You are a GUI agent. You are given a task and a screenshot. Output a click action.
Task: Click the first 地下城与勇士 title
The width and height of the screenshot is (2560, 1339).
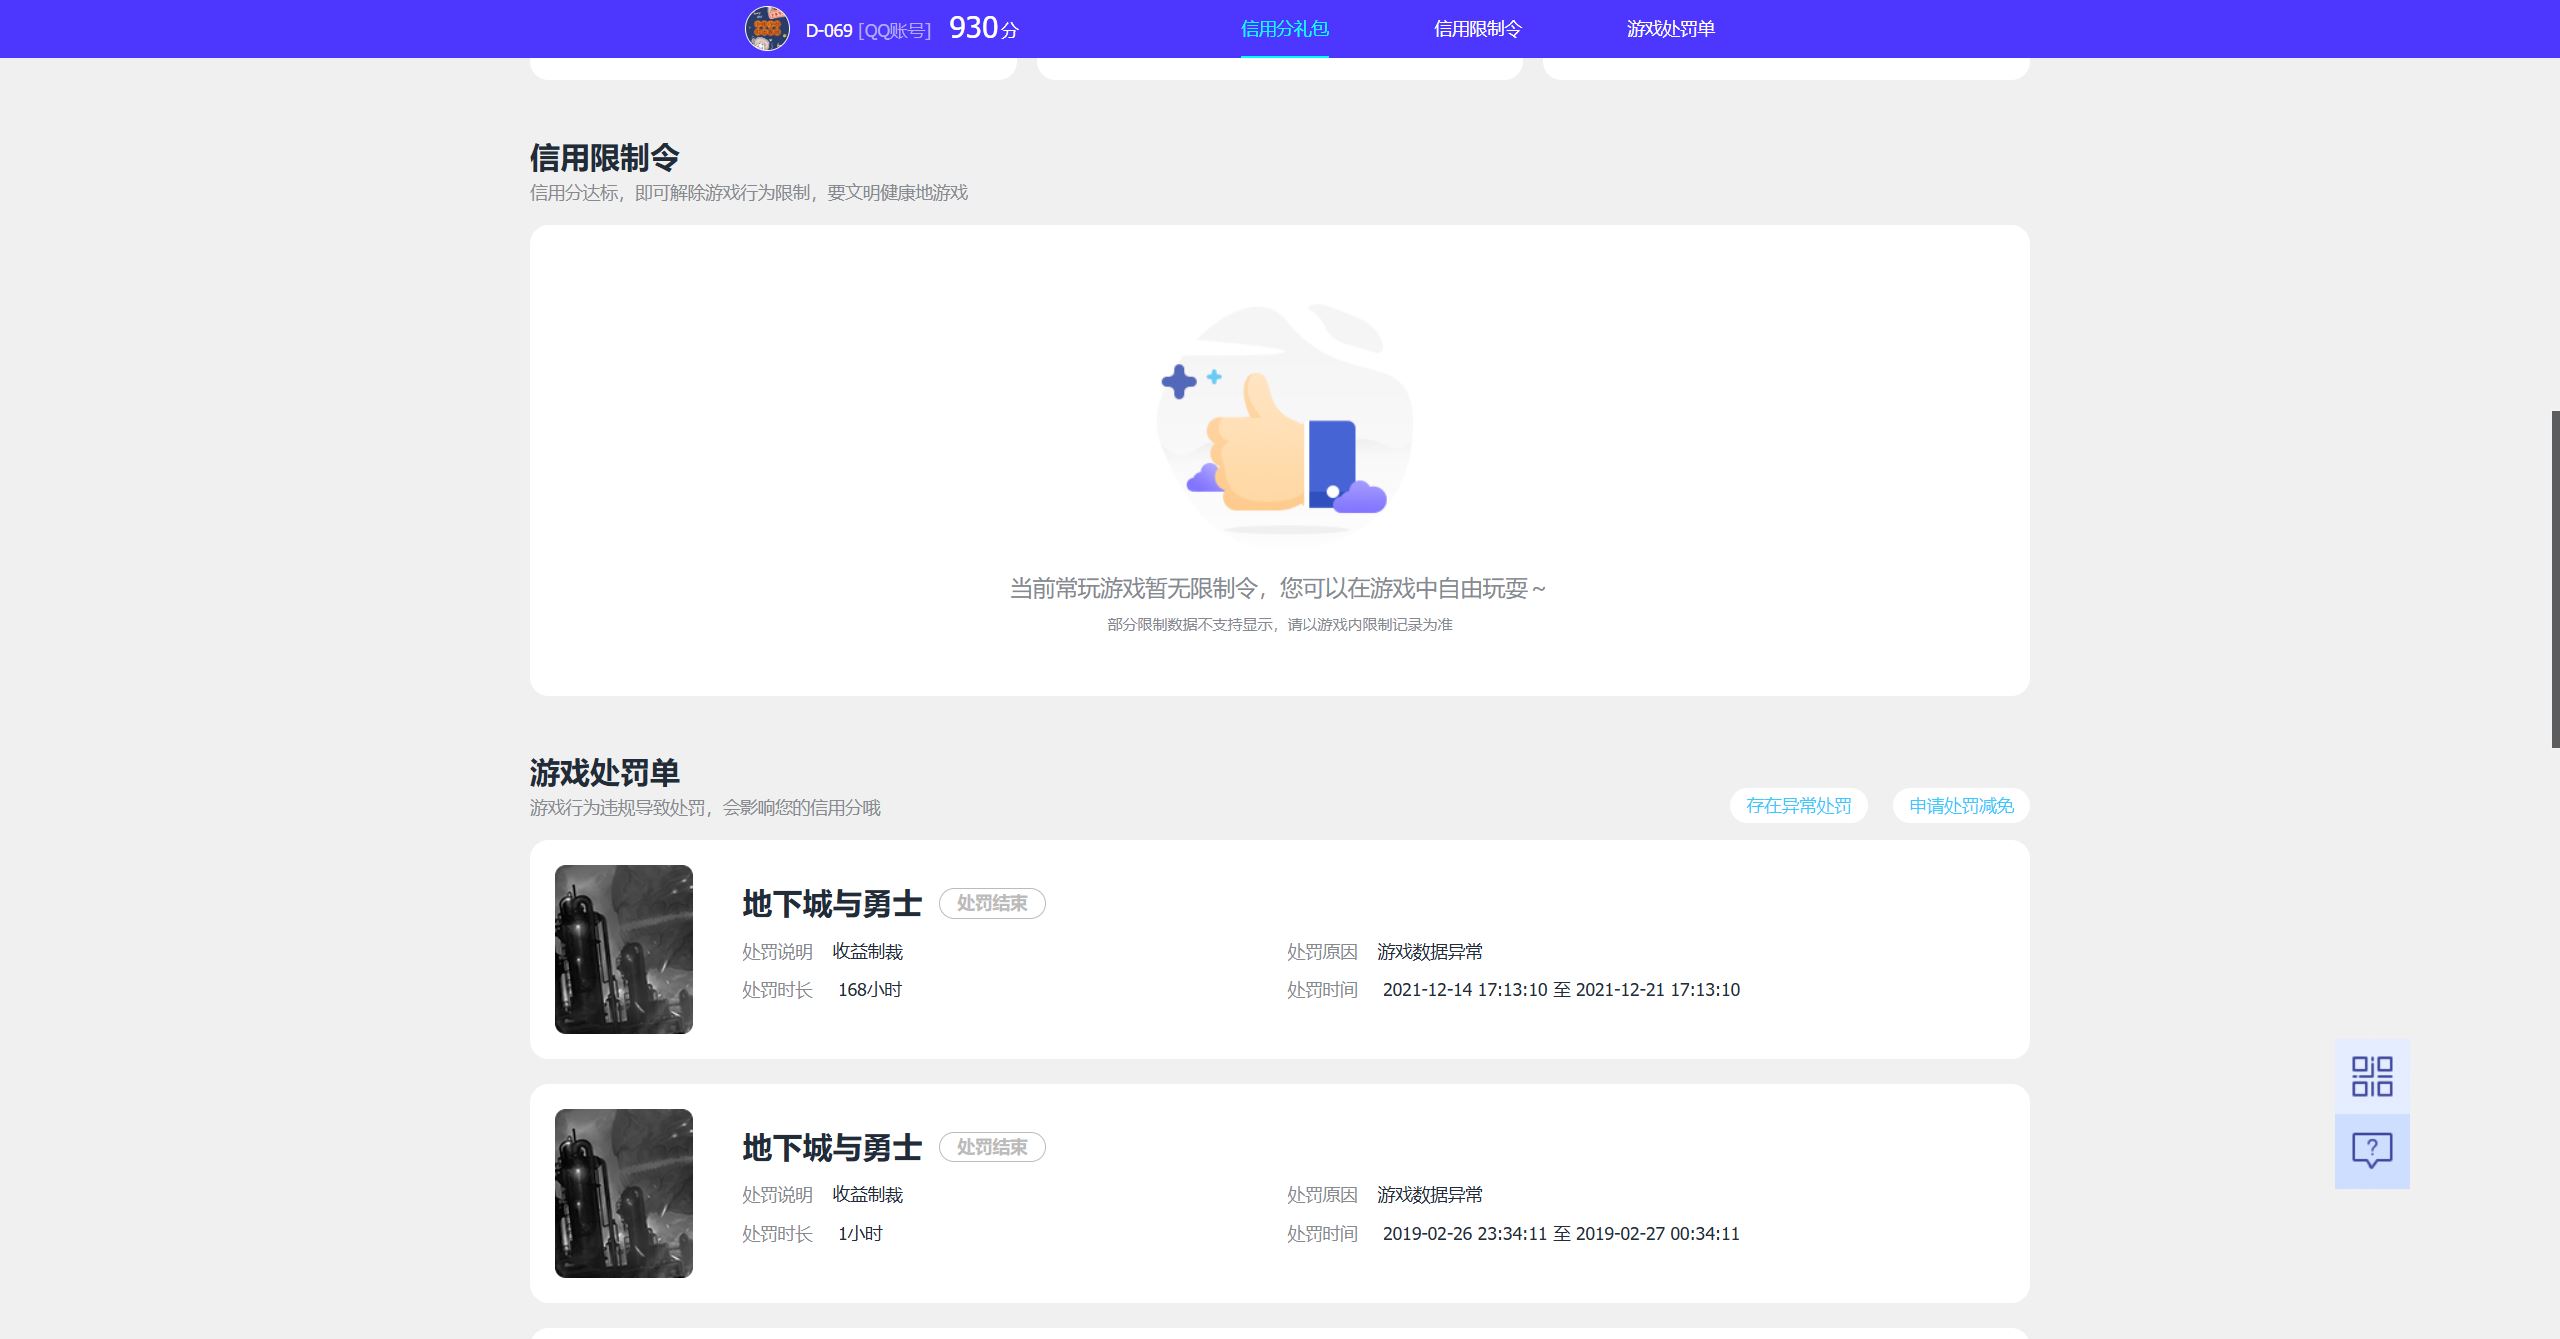click(832, 904)
